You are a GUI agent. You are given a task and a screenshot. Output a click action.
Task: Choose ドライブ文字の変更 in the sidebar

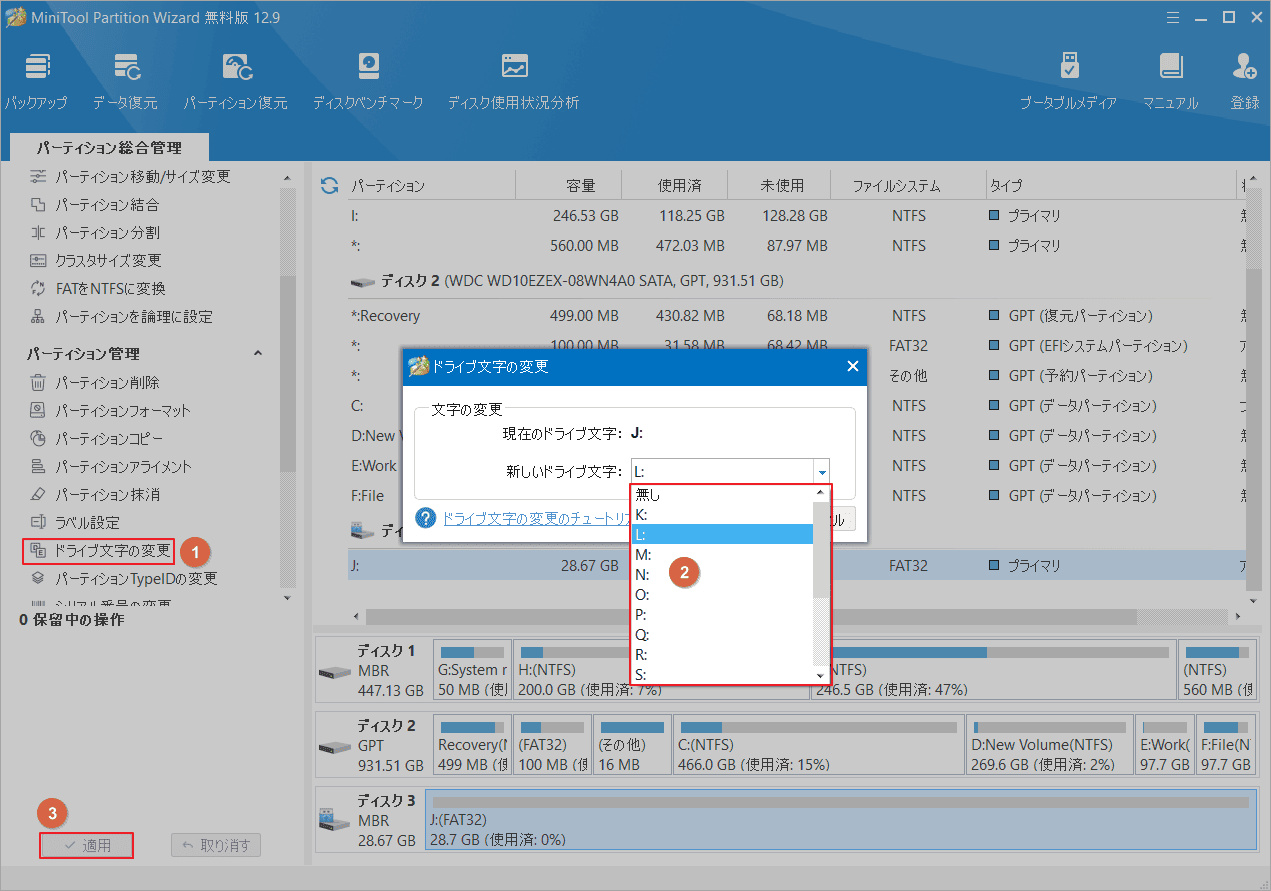(x=99, y=551)
